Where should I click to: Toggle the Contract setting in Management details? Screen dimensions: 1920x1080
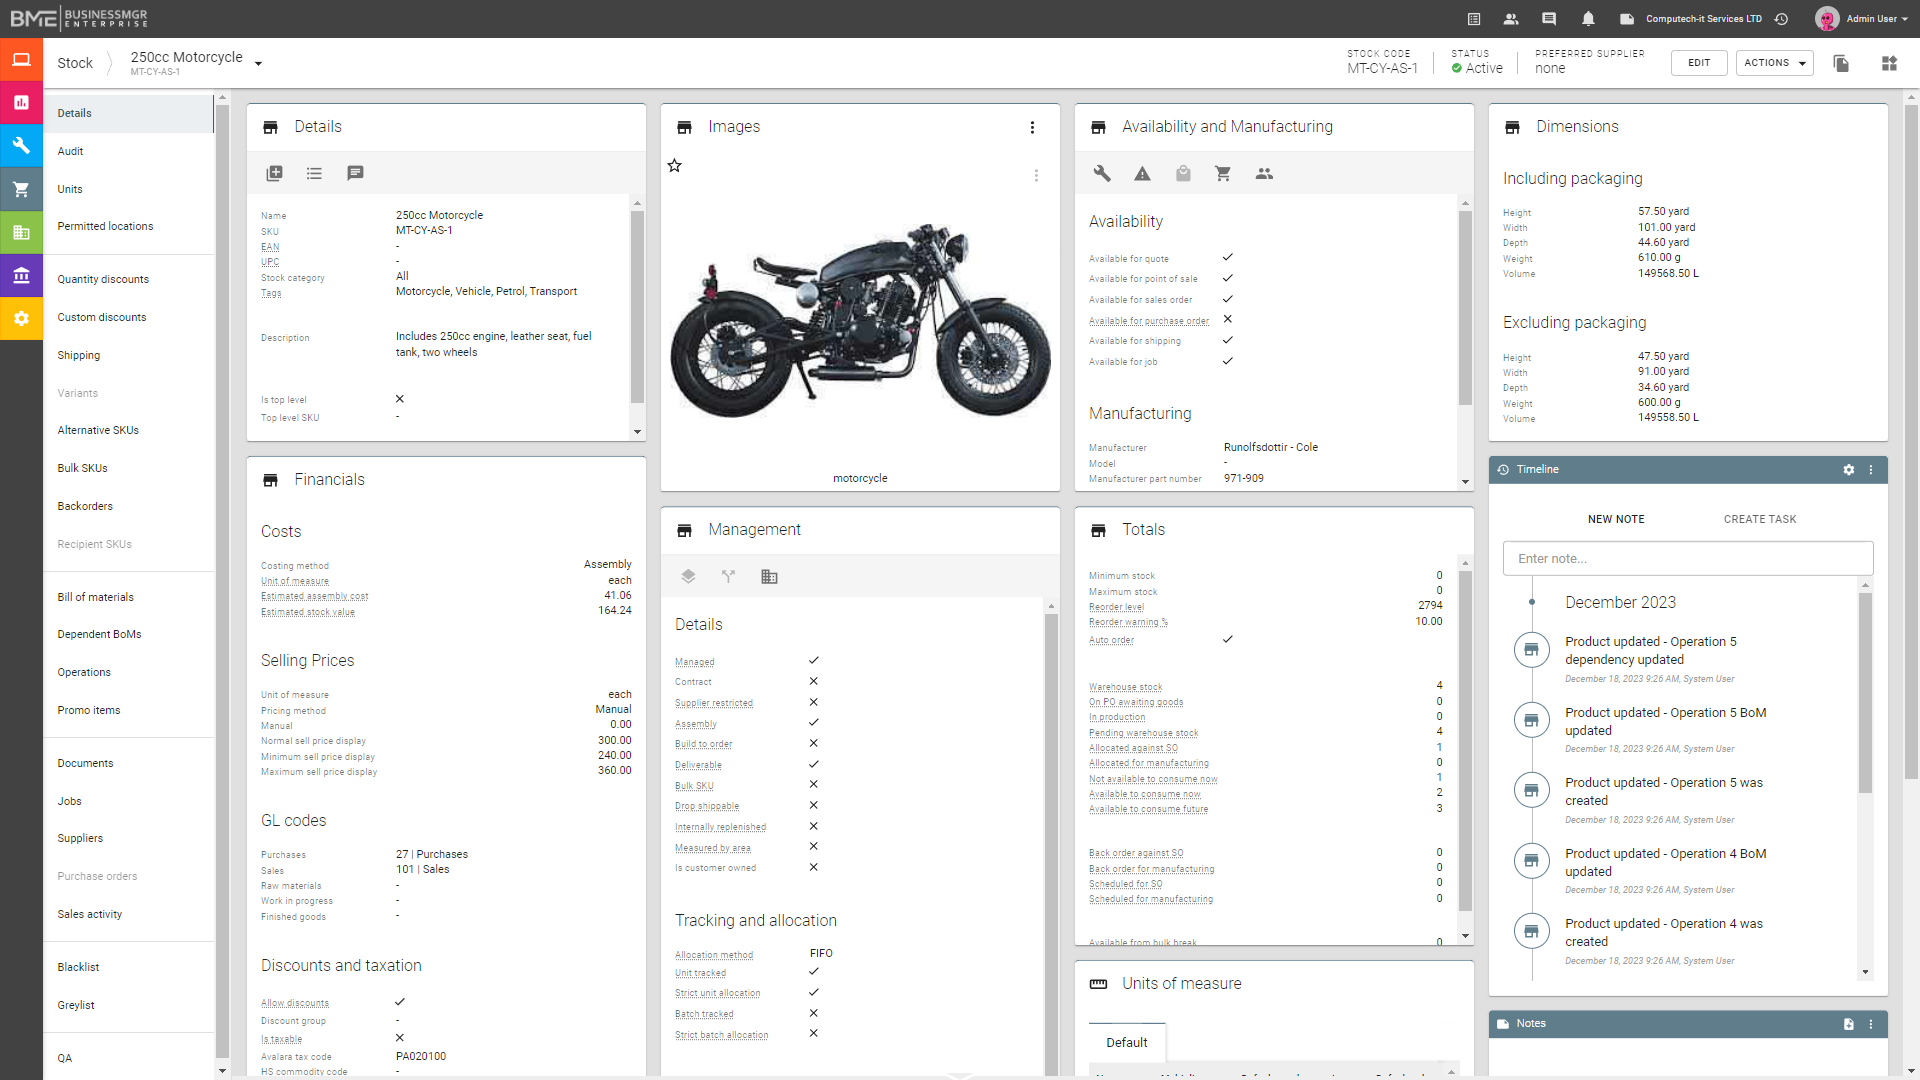pos(813,681)
